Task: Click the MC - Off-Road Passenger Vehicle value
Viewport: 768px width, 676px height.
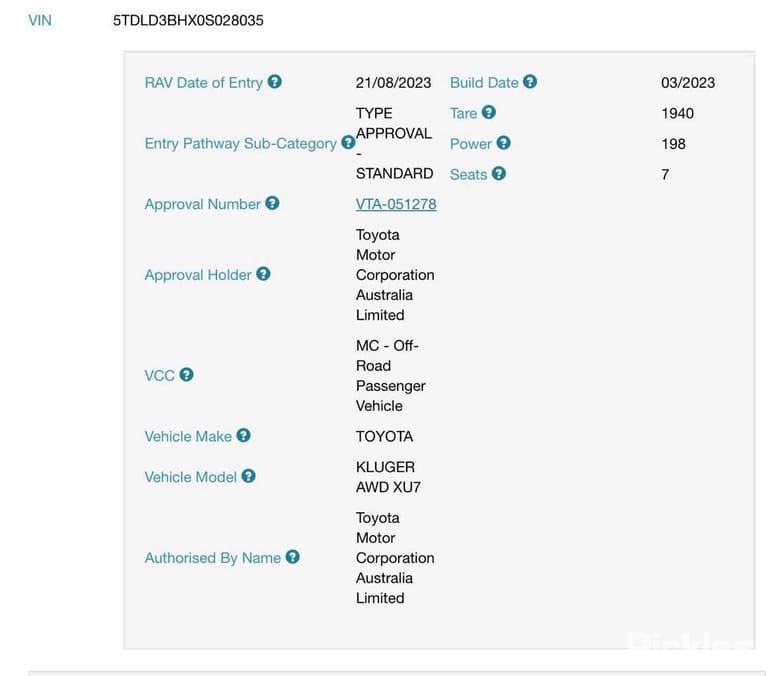Action: (x=390, y=376)
